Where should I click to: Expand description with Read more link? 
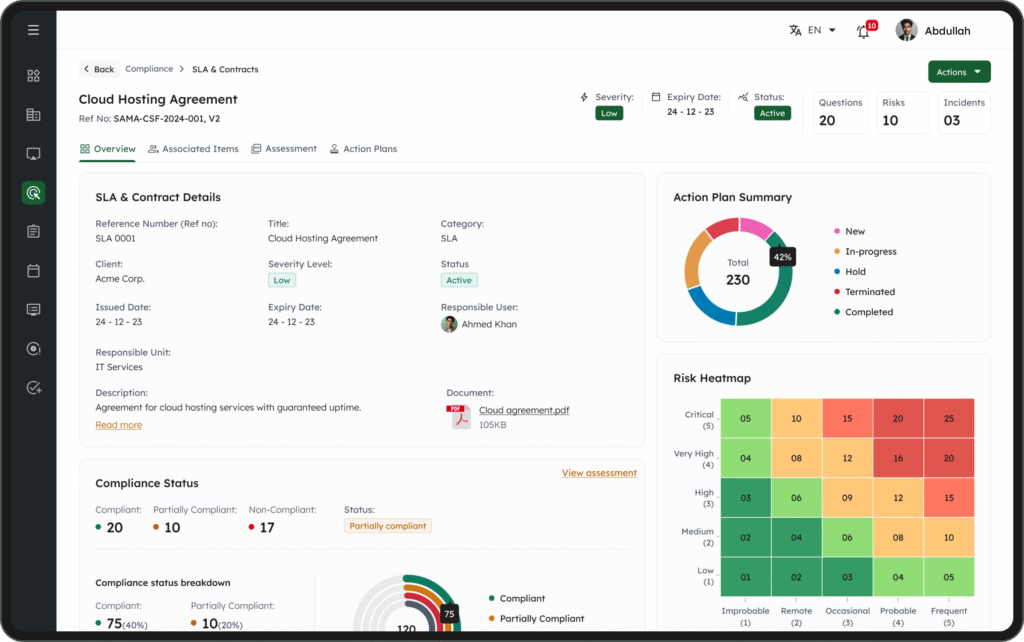(118, 425)
